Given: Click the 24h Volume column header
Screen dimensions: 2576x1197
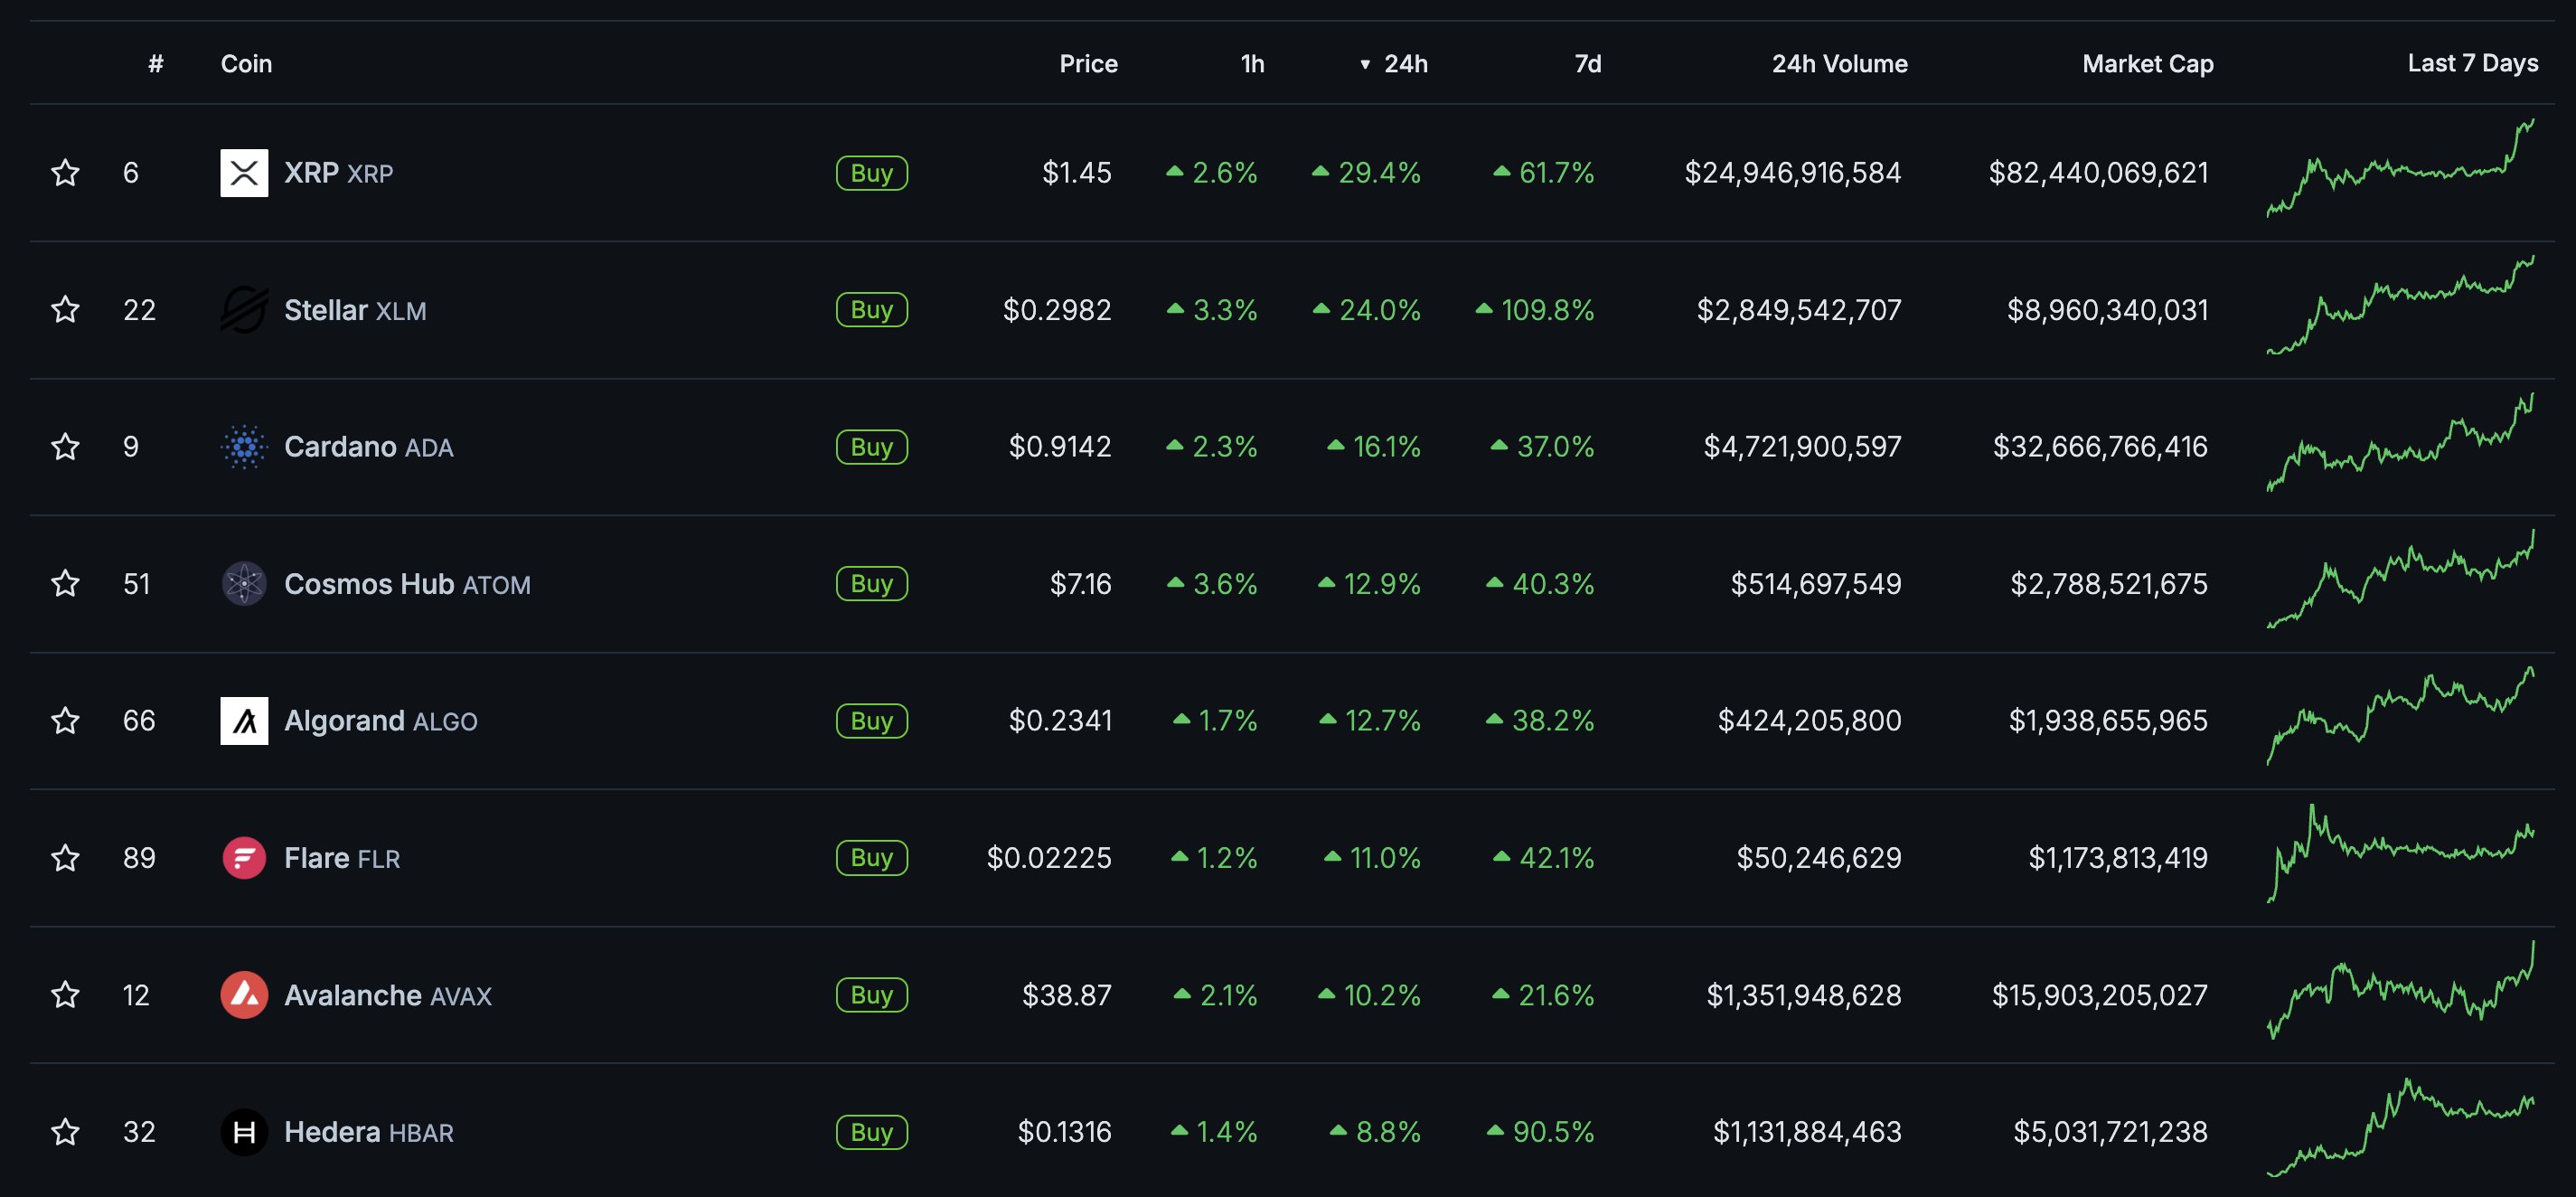Looking at the screenshot, I should click(x=1839, y=64).
